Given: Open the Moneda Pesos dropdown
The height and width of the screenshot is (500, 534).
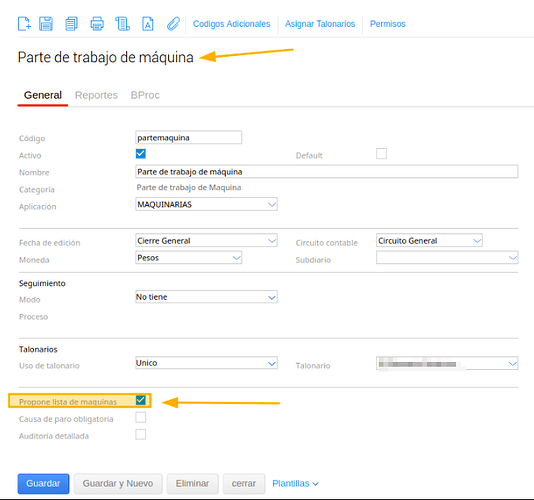Looking at the screenshot, I should (188, 257).
